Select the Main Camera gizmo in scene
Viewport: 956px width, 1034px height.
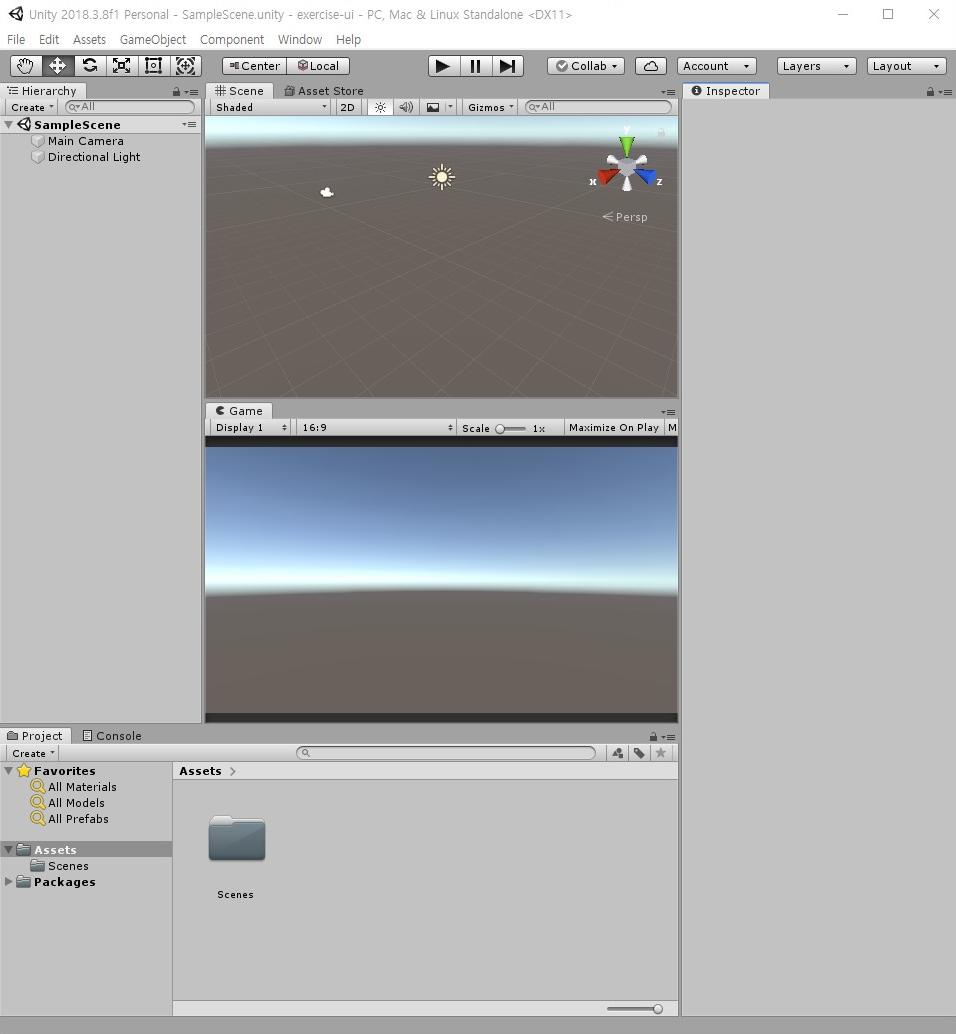point(327,193)
